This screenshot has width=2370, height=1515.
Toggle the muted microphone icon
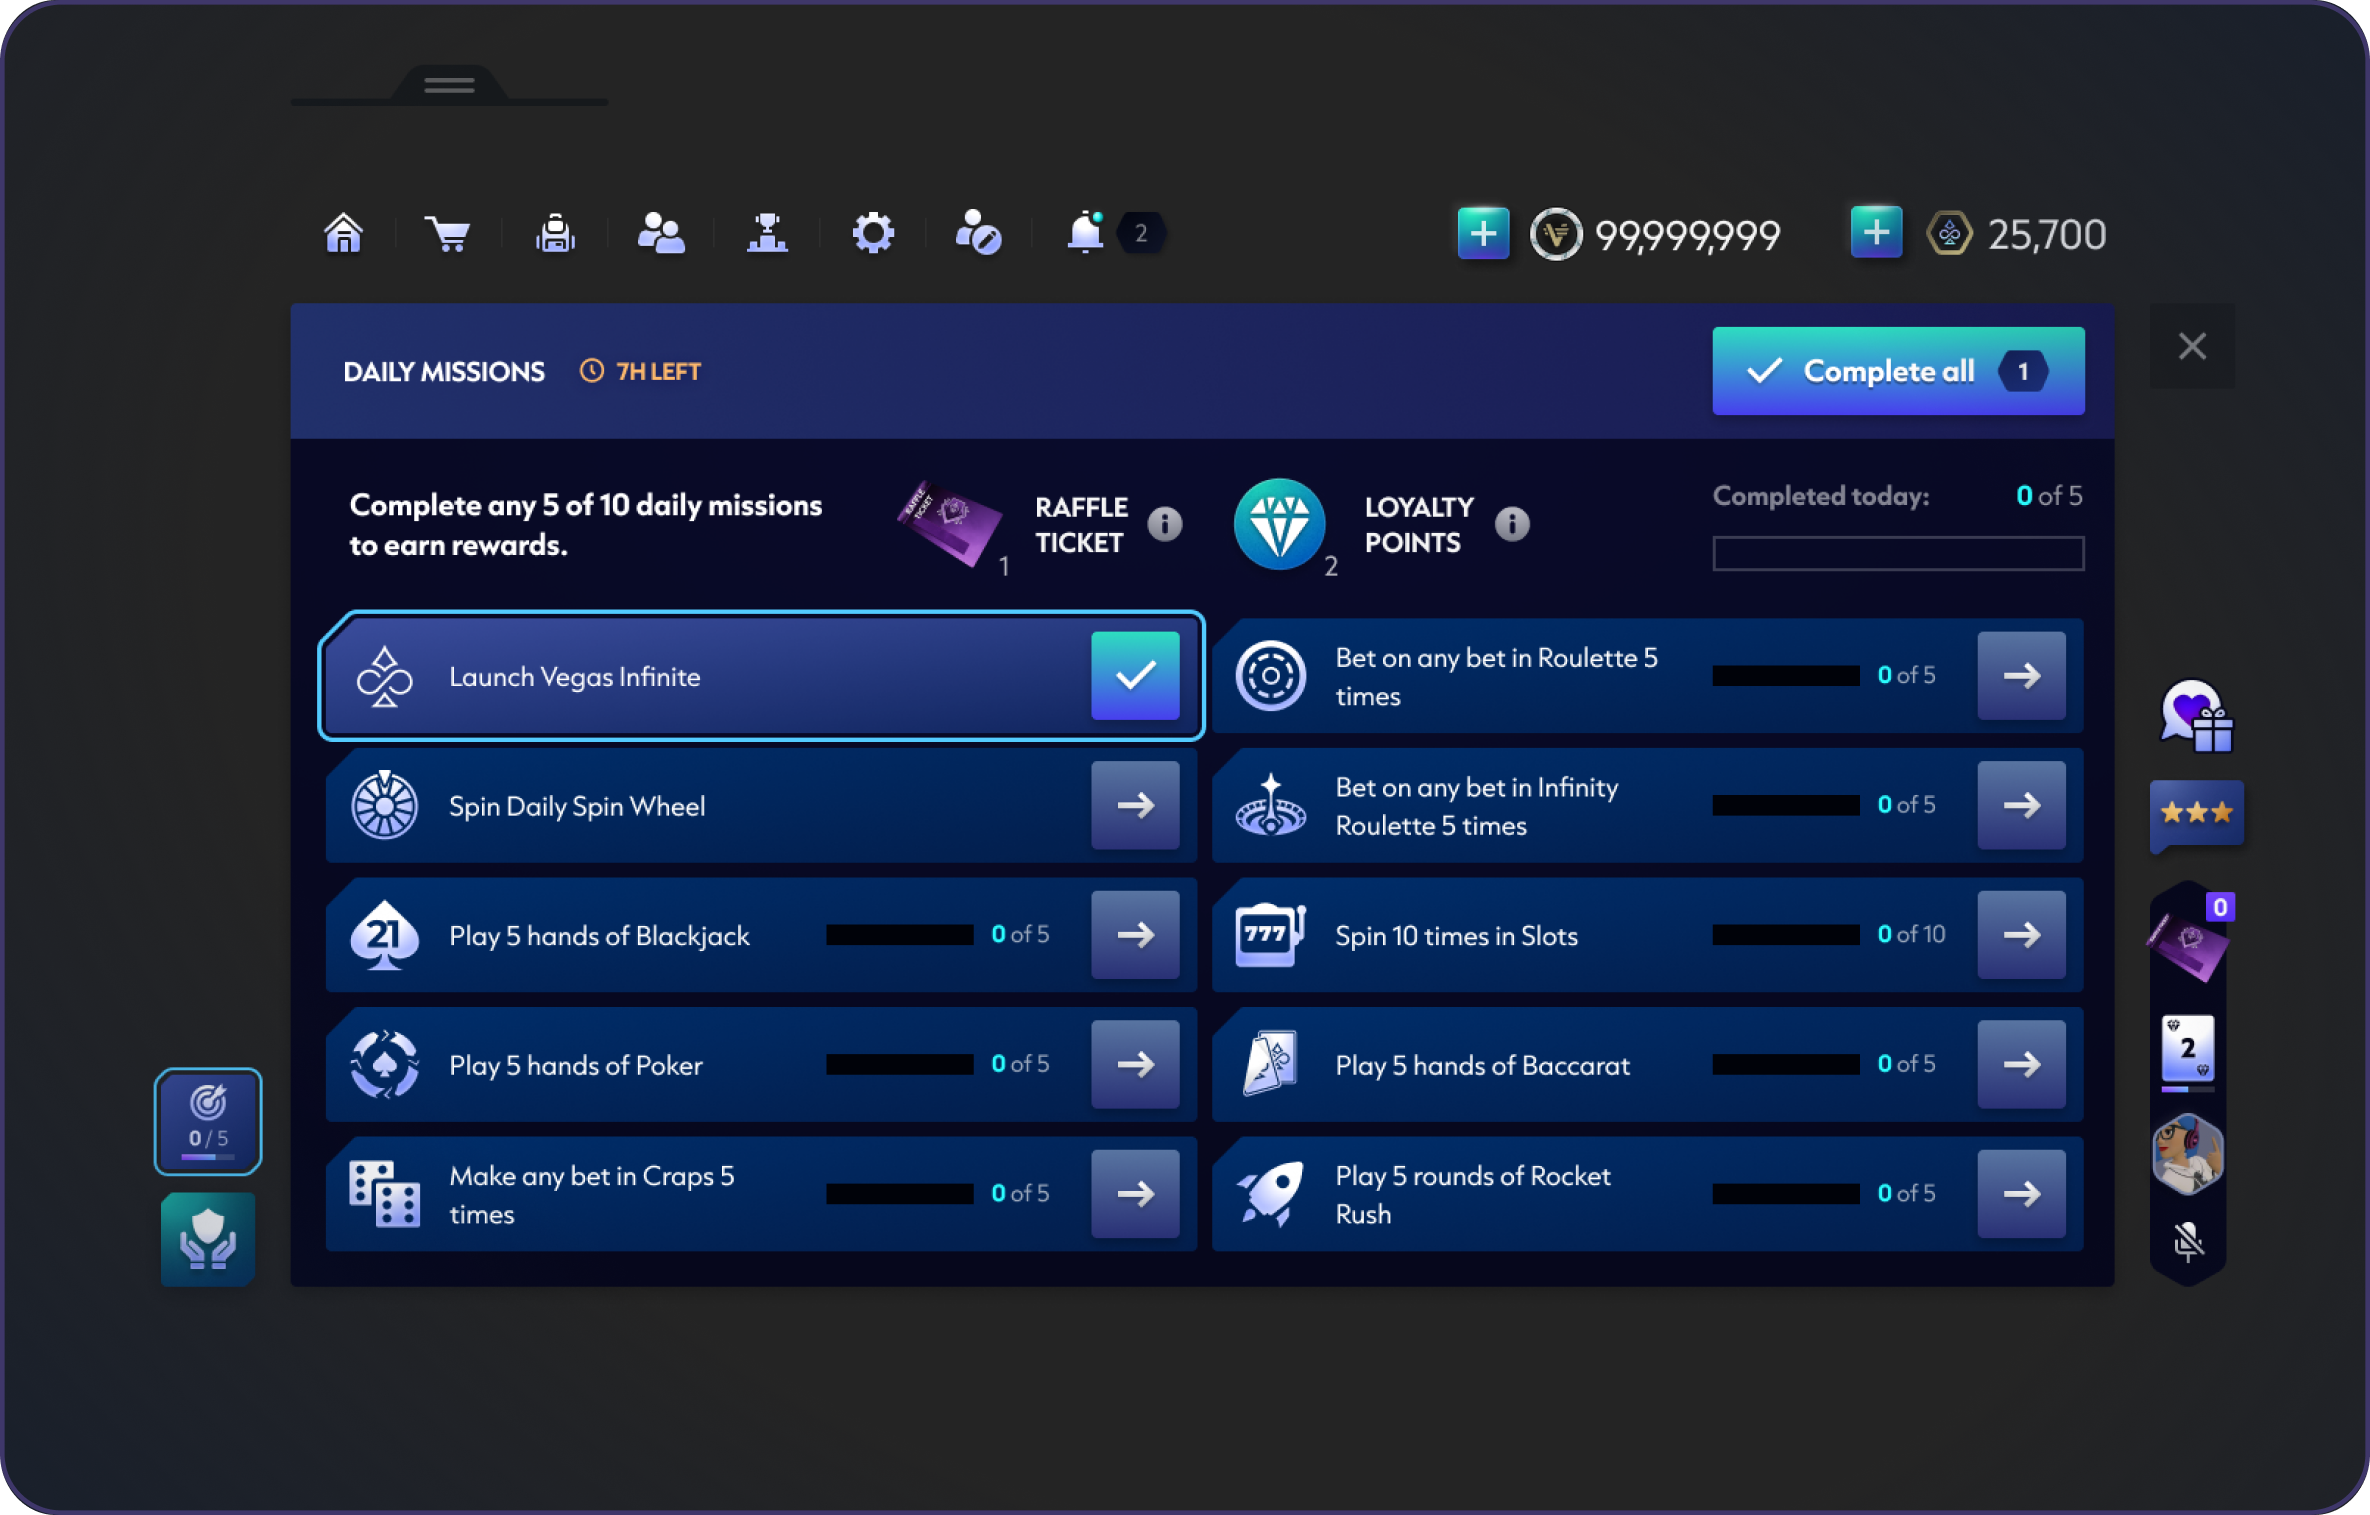tap(2188, 1241)
